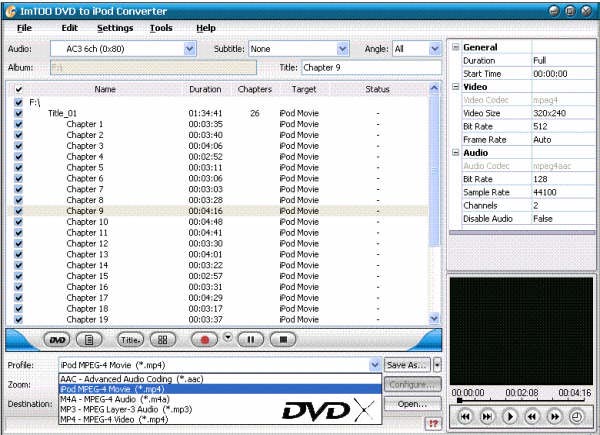The height and width of the screenshot is (435, 600).
Task: Open the Edit menu
Action: pos(70,28)
